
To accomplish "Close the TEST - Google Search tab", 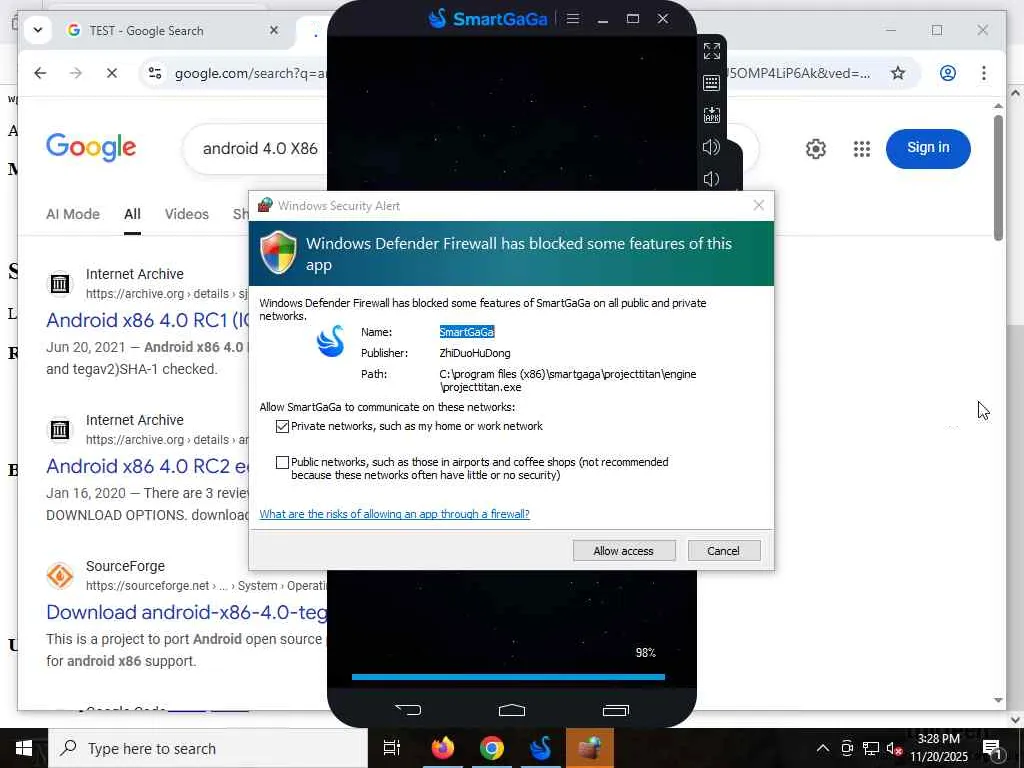I will [x=274, y=30].
